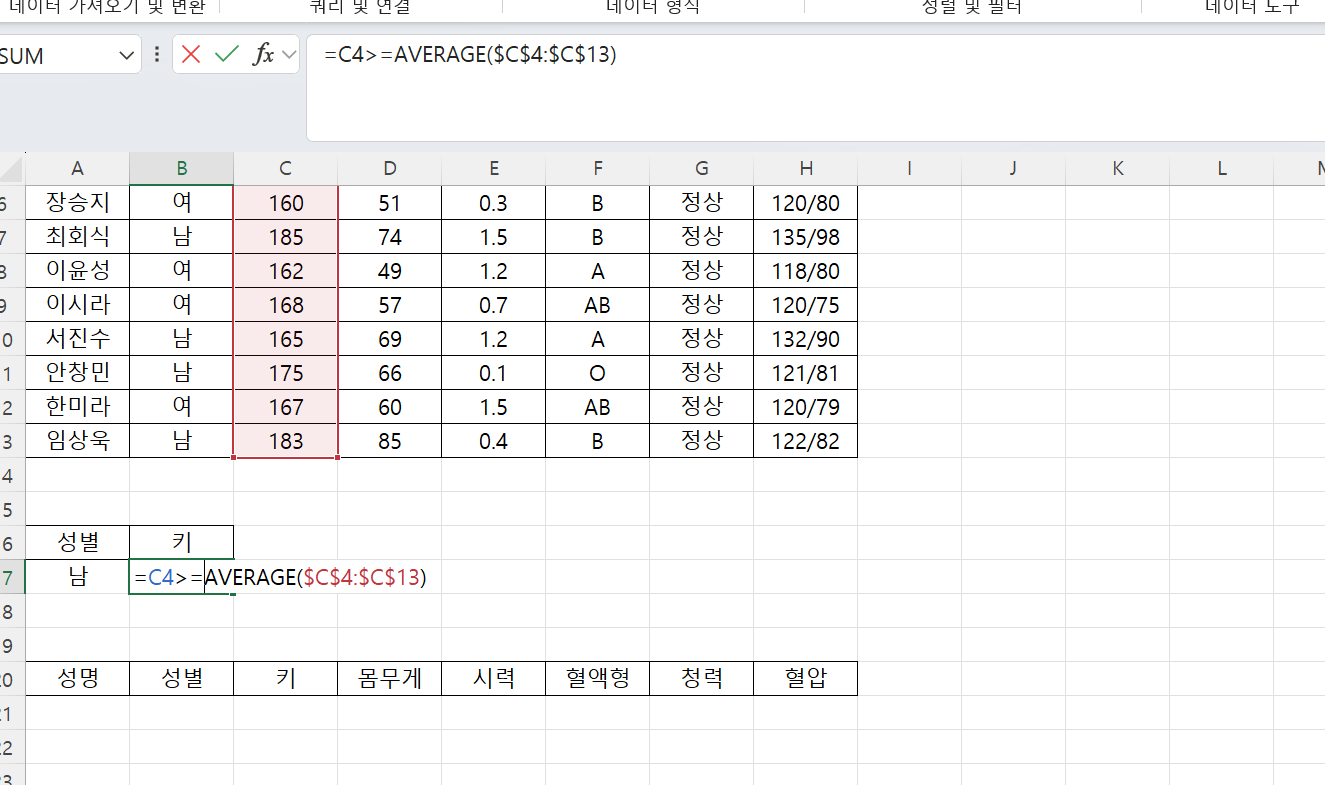1325x785 pixels.
Task: Select column H header
Action: [x=806, y=169]
